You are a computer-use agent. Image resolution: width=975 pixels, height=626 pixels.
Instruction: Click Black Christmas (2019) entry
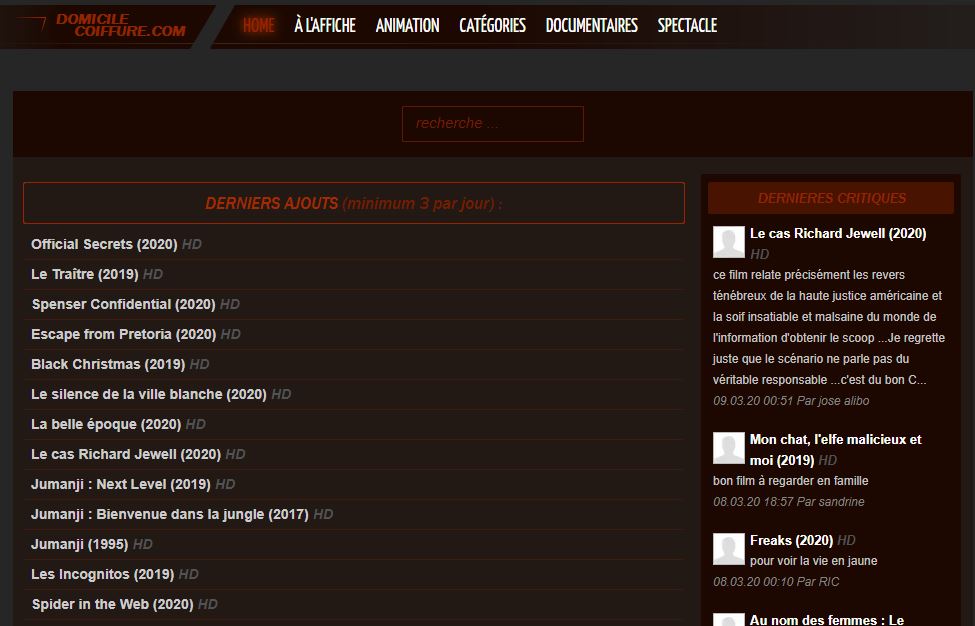(108, 364)
